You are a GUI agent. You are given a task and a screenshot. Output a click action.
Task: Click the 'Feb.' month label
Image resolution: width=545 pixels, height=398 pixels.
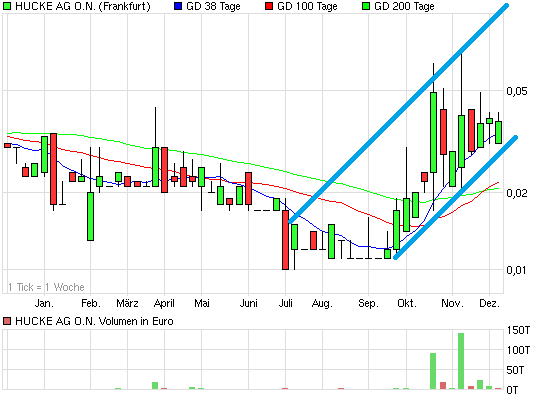91,303
